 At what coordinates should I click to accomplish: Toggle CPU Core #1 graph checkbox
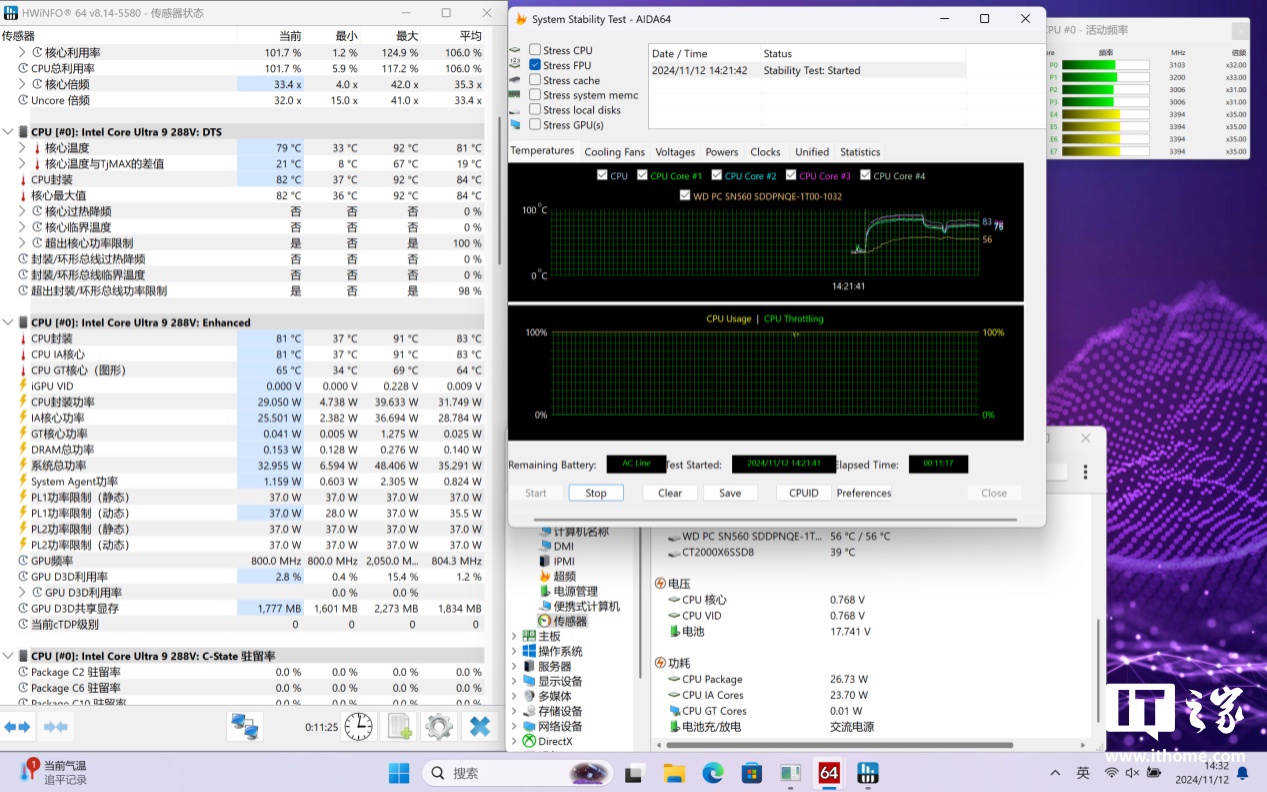[x=643, y=176]
